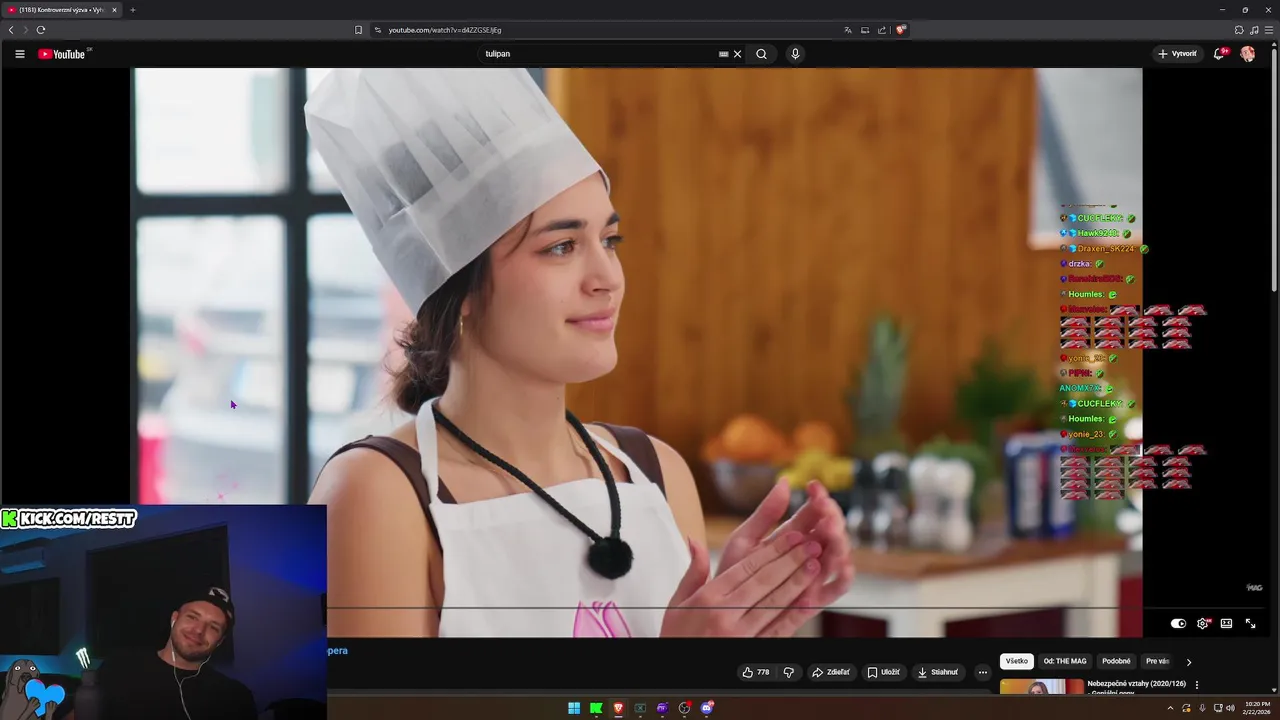Open browser extensions puzzle icon
The image size is (1280, 720).
point(1239,30)
